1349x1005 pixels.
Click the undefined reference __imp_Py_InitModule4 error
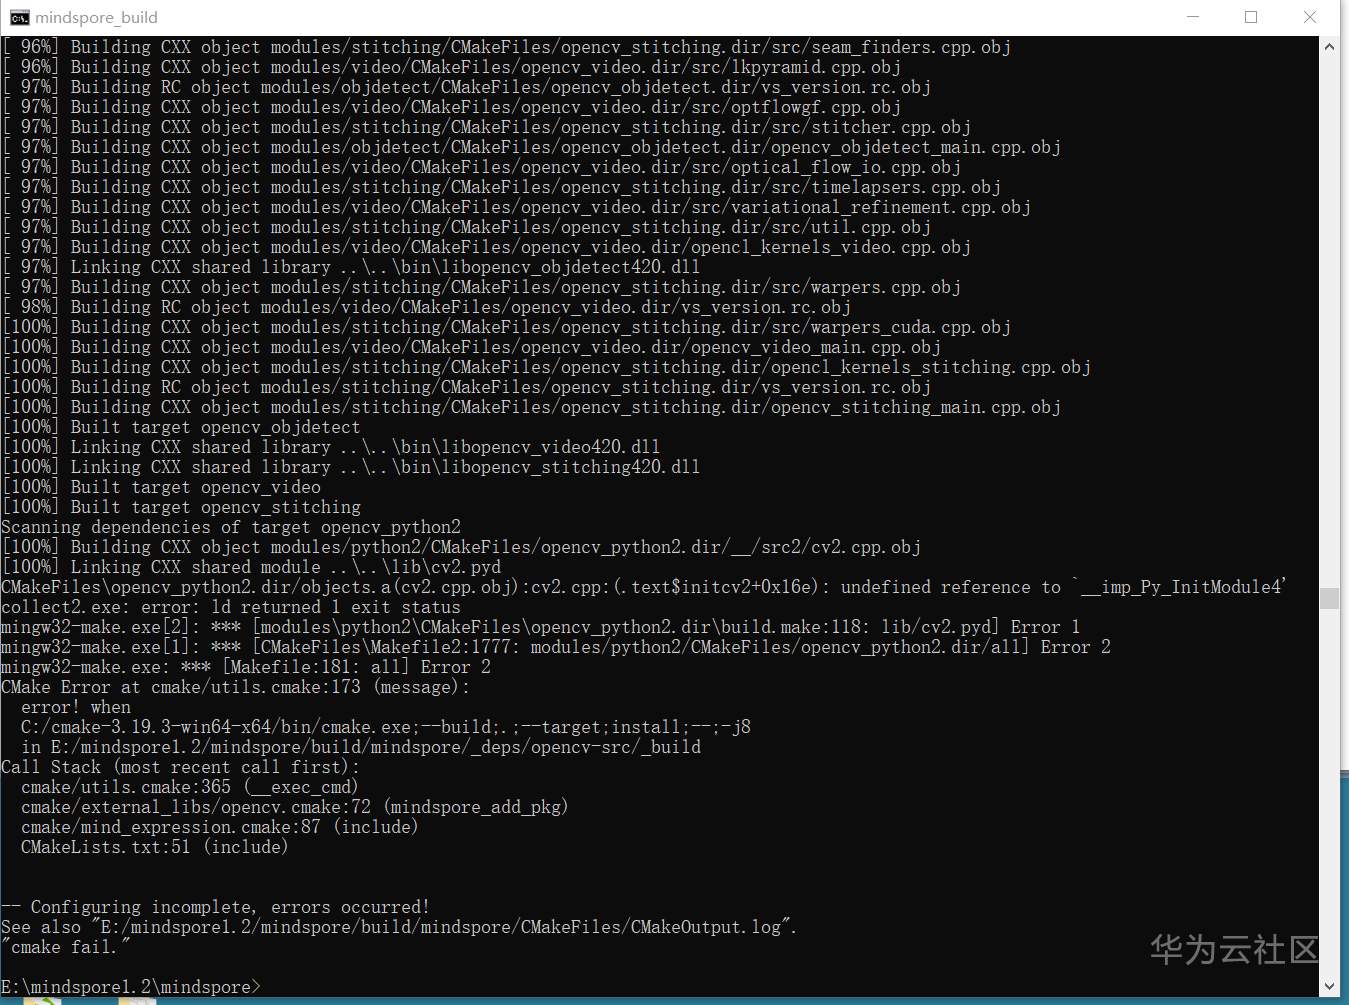click(x=644, y=587)
